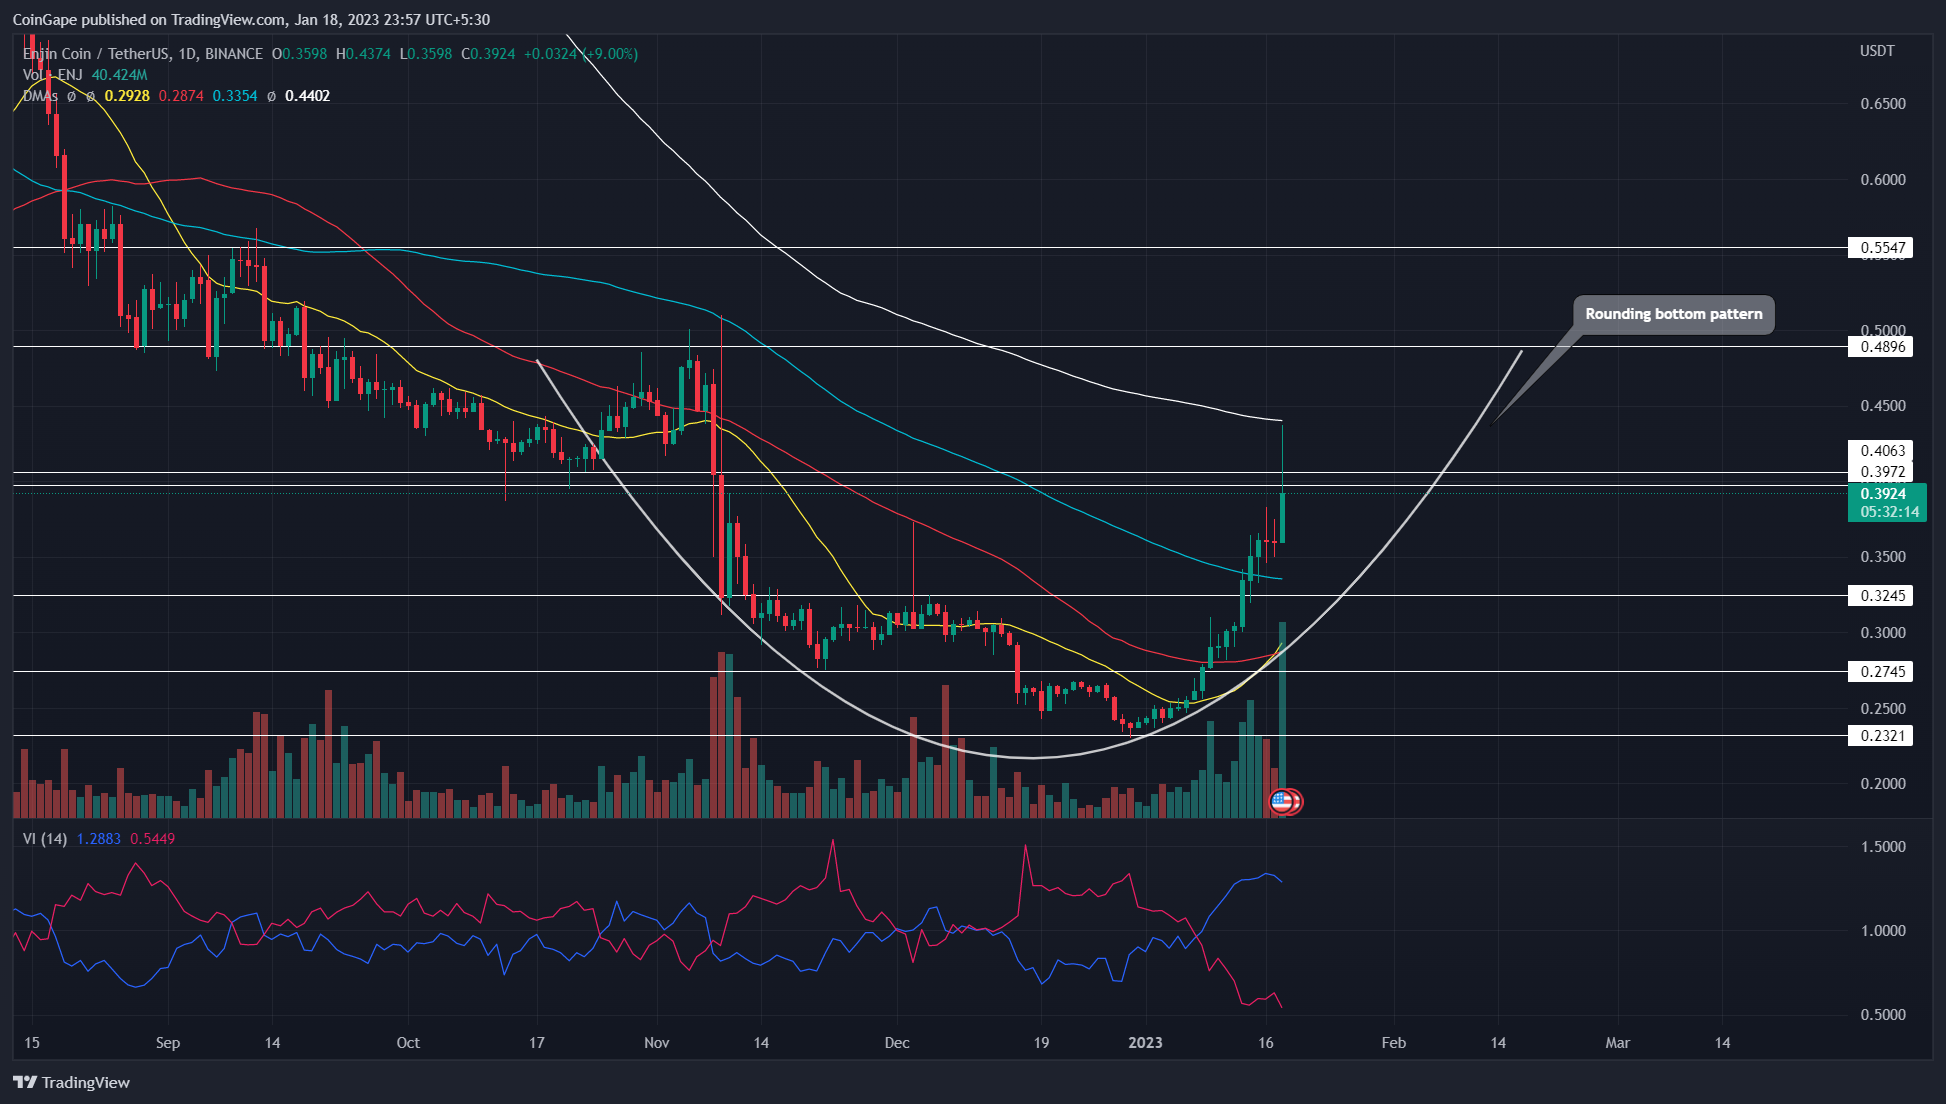Click the Mar label on time axis
Viewport: 1946px width, 1104px height.
tap(1617, 1043)
